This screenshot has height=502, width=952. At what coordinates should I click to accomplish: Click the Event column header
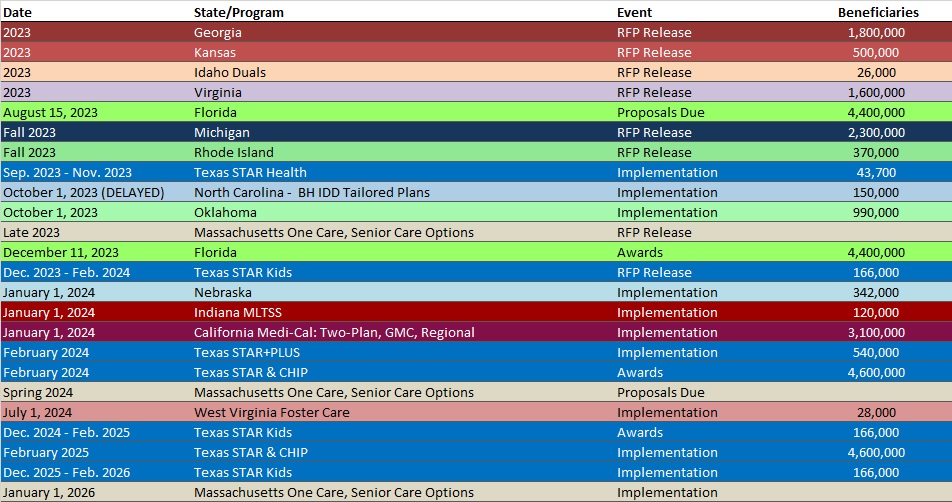coord(634,12)
